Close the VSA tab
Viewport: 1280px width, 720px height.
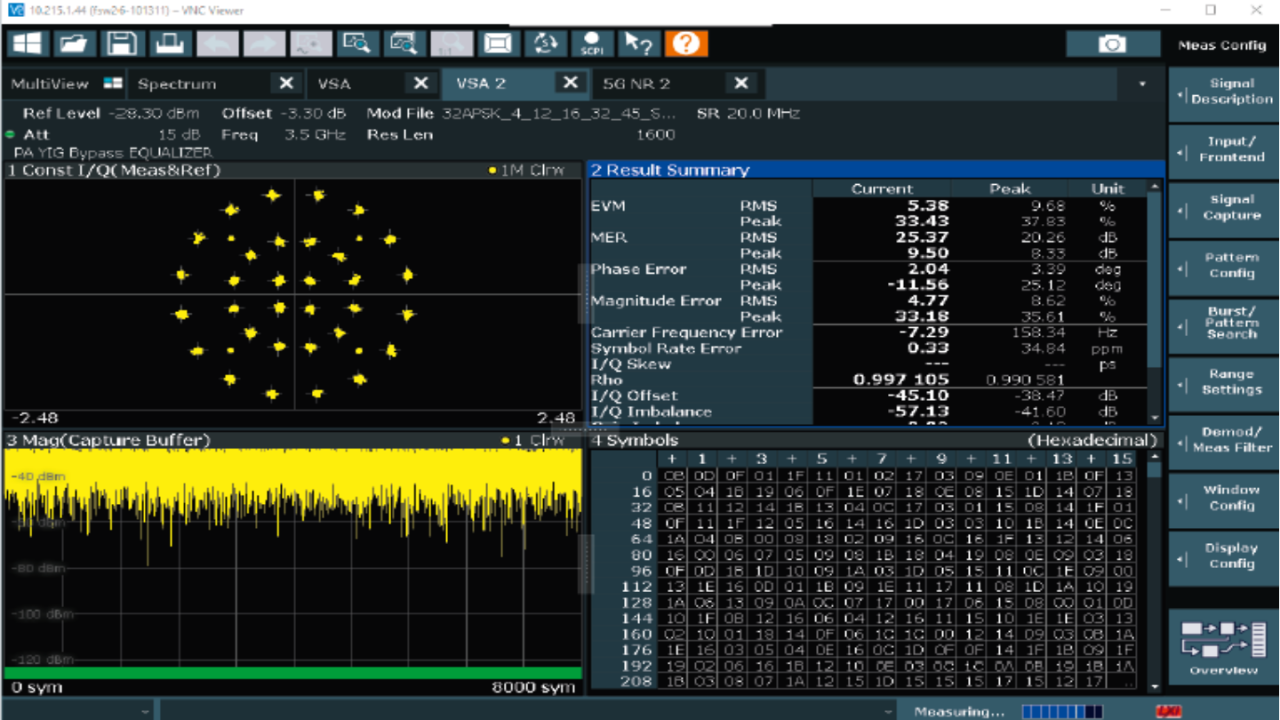pyautogui.click(x=421, y=84)
